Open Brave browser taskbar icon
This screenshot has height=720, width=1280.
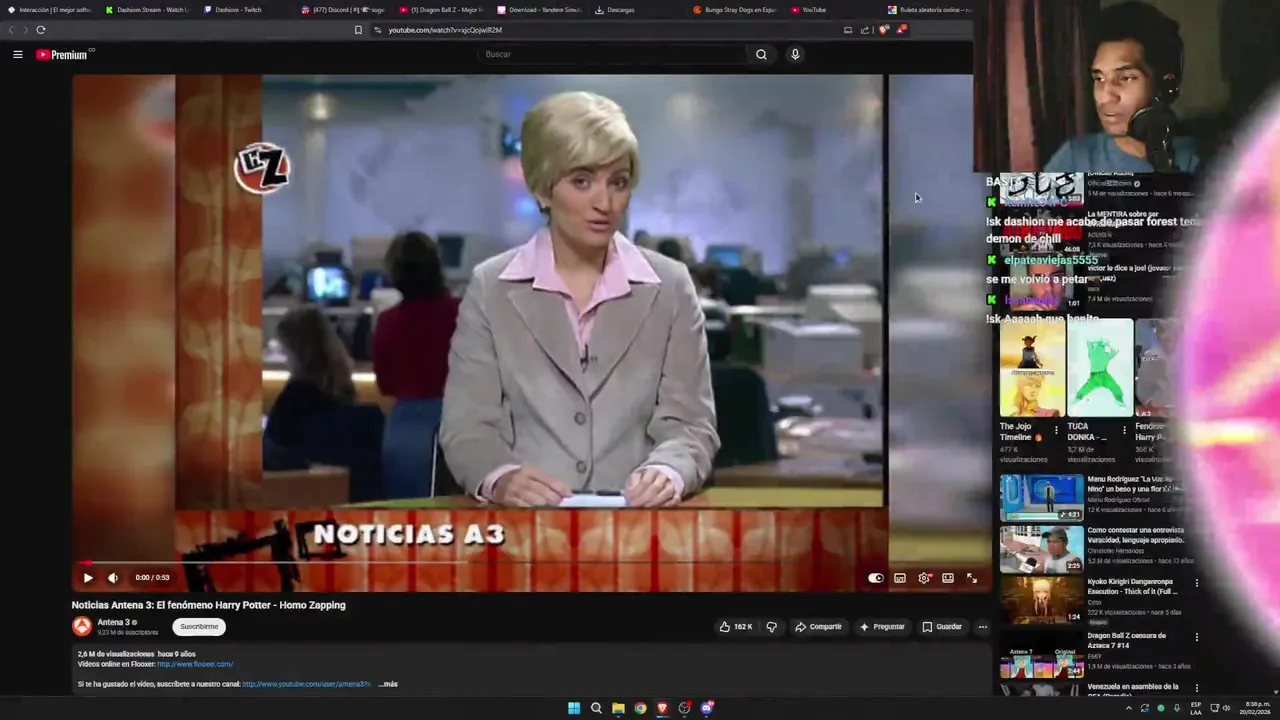click(x=662, y=708)
